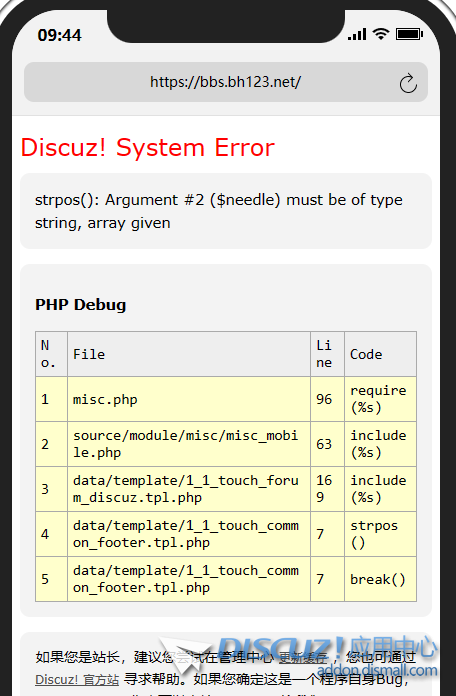The image size is (456, 696).
Task: Select the break() code cell
Action: point(381,579)
